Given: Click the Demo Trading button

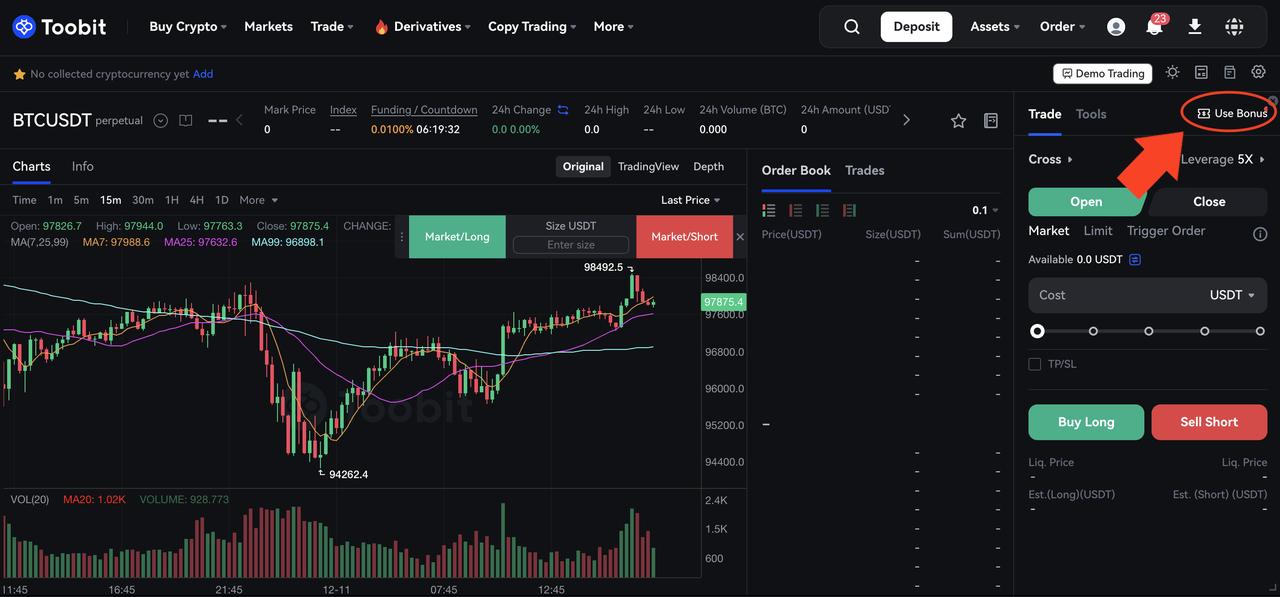Looking at the screenshot, I should 1103,73.
